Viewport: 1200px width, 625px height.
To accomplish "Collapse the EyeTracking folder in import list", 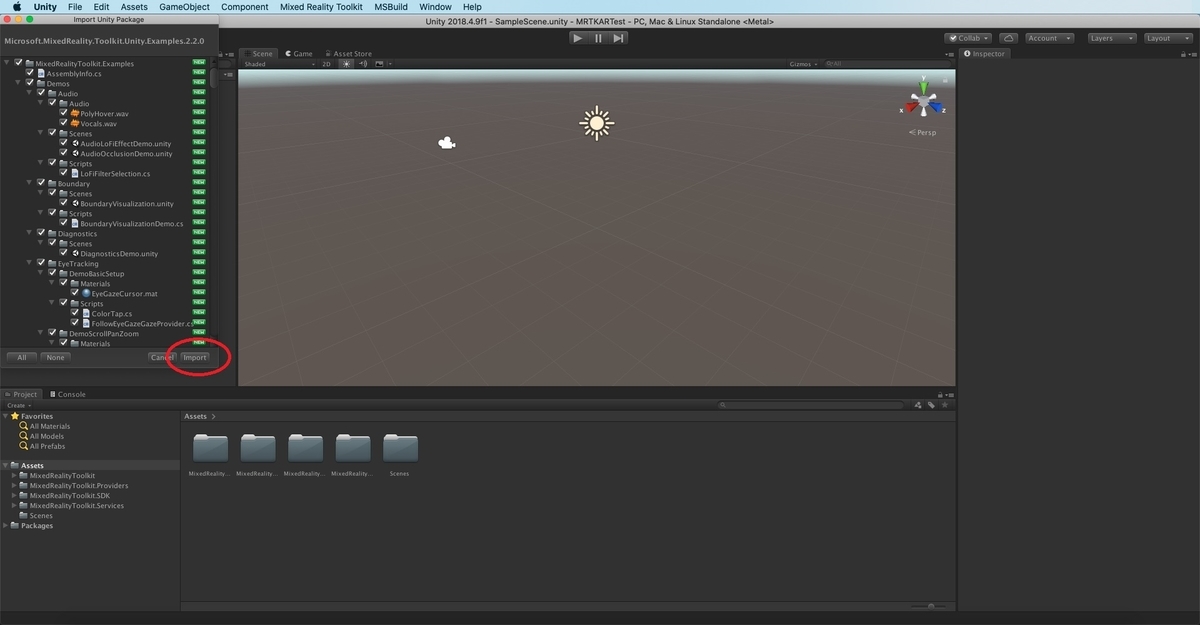I will (x=30, y=264).
